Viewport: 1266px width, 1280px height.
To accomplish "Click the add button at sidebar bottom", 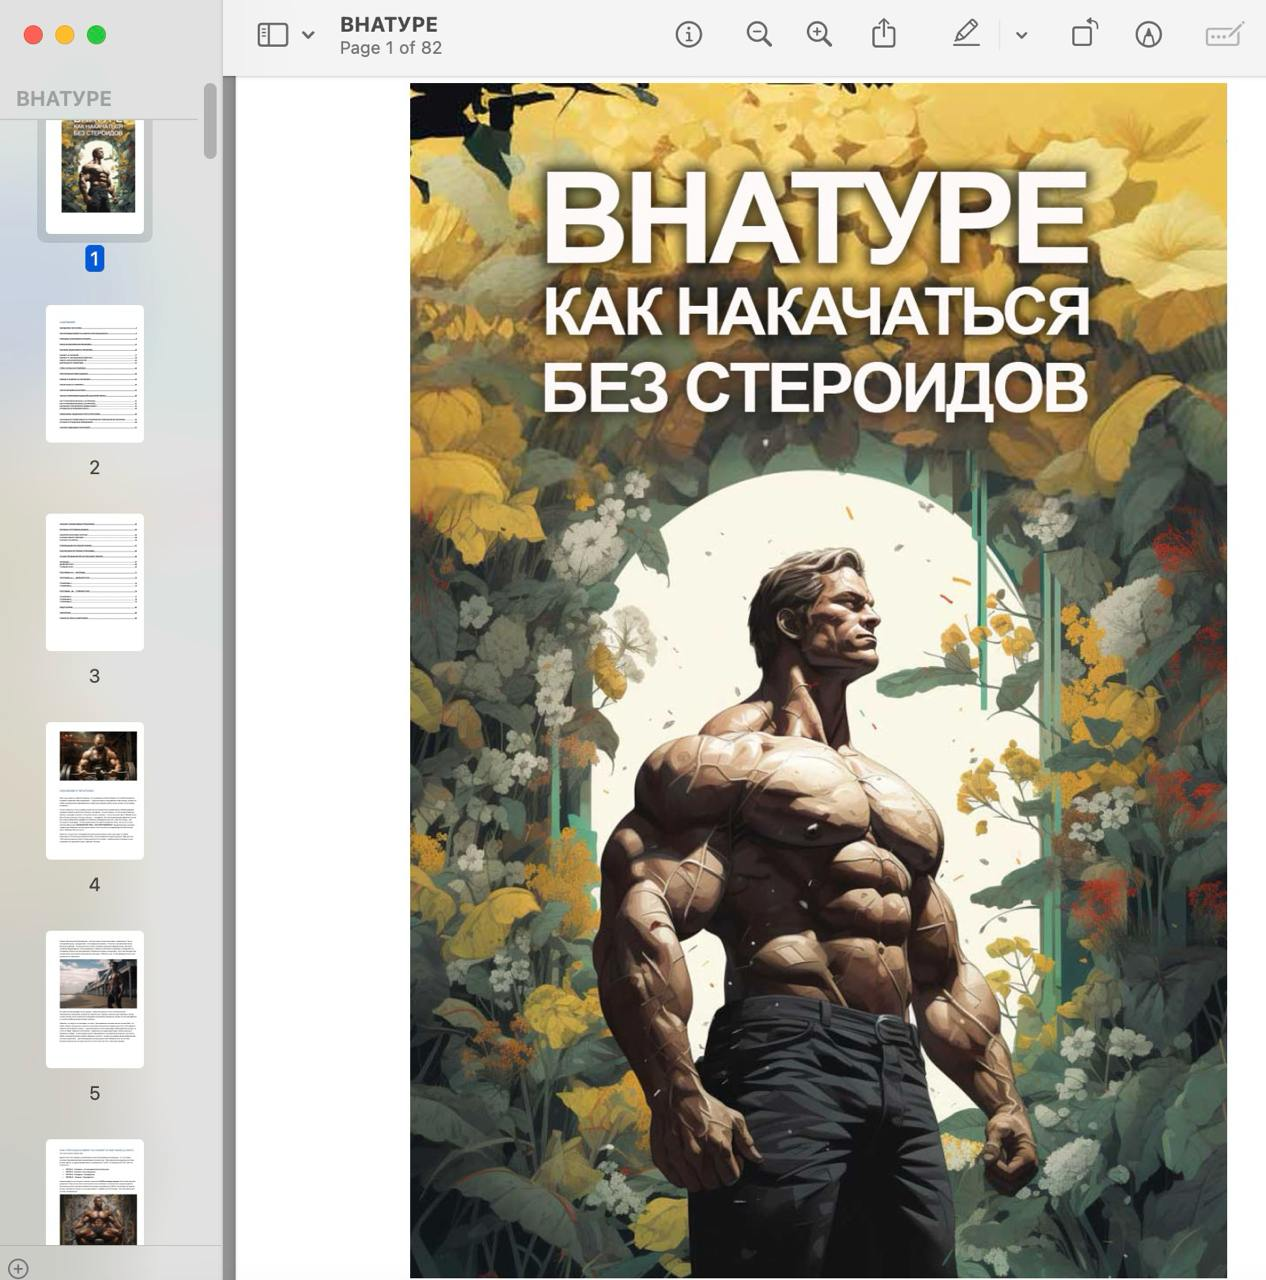I will tap(17, 1267).
